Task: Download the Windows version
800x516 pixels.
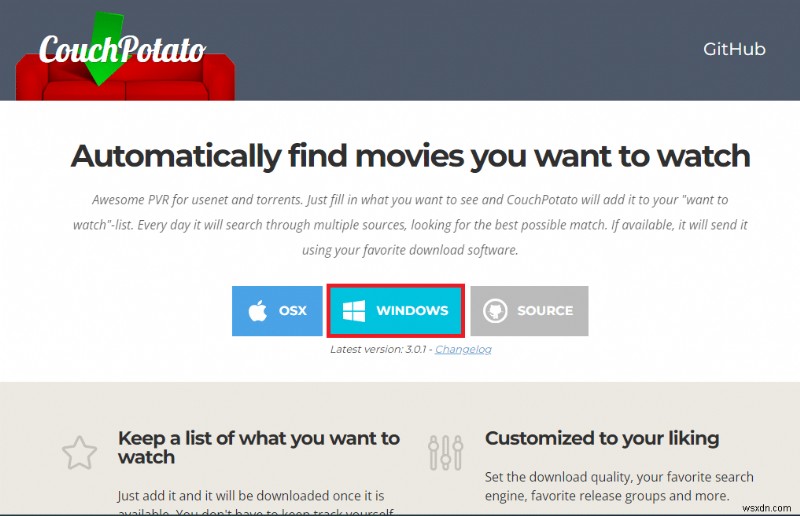Action: (x=395, y=311)
